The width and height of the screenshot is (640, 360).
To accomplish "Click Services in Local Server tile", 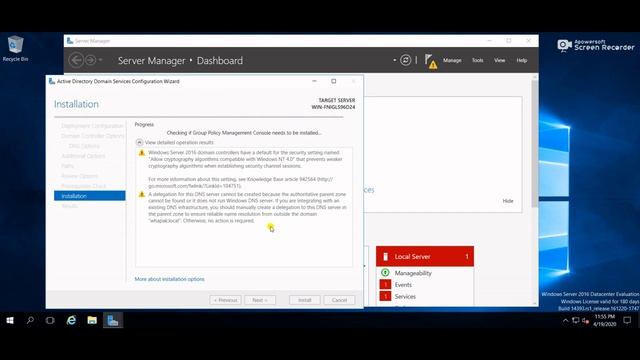I will [405, 297].
